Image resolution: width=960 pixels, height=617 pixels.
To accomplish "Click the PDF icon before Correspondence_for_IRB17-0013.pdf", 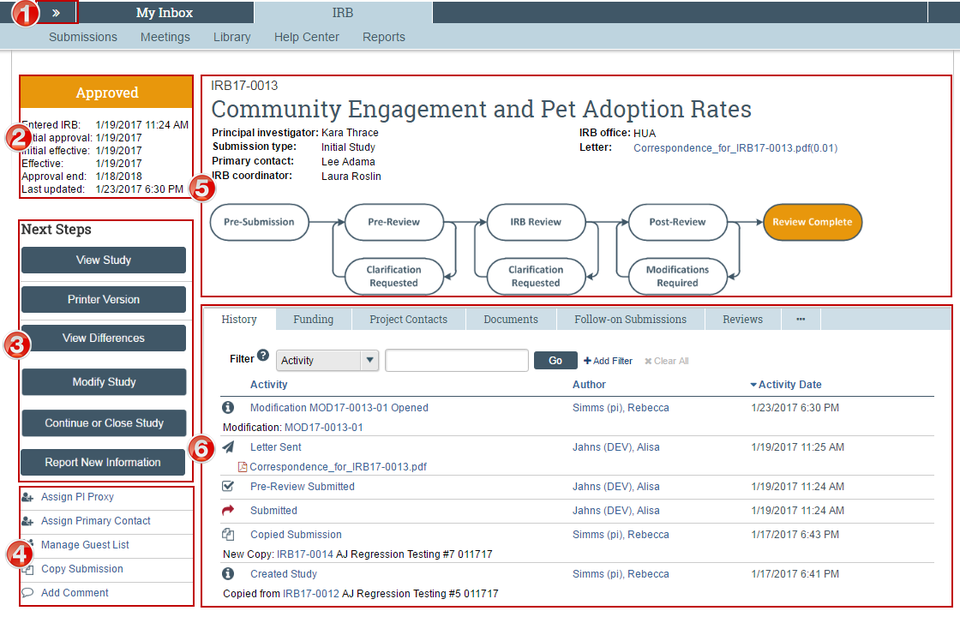I will (x=242, y=467).
